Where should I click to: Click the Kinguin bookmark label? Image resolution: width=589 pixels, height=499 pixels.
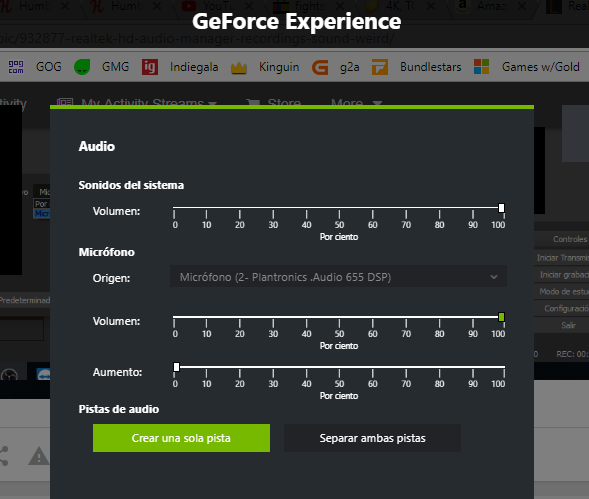(279, 67)
